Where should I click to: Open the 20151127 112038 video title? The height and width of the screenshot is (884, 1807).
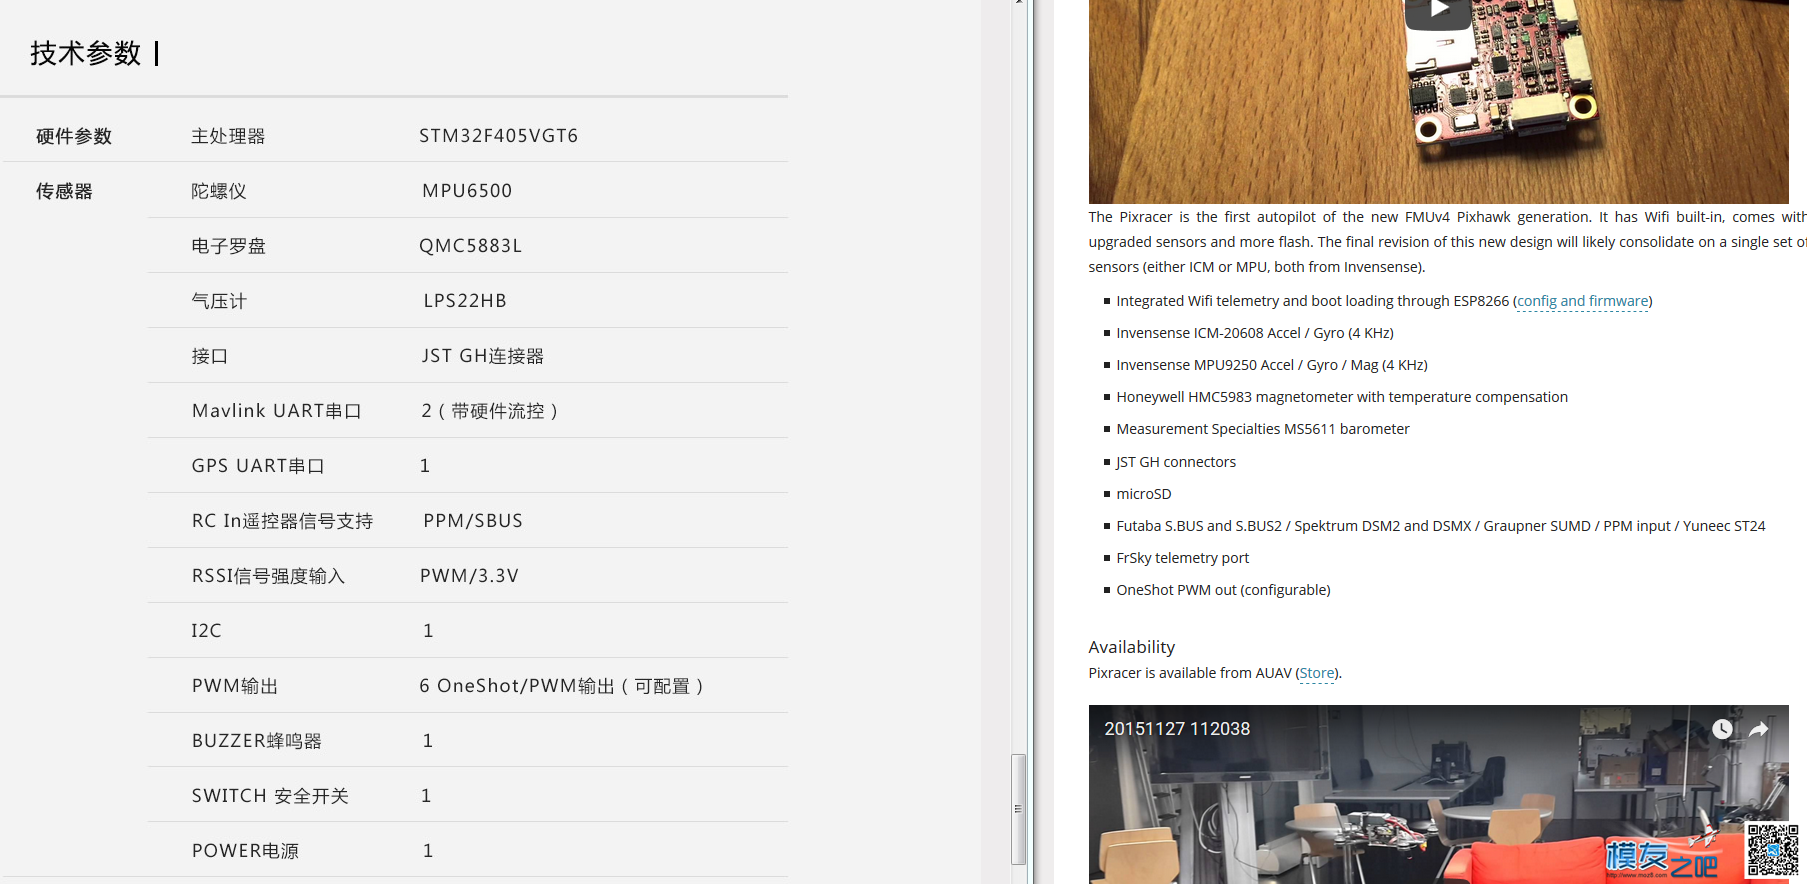pos(1177,729)
